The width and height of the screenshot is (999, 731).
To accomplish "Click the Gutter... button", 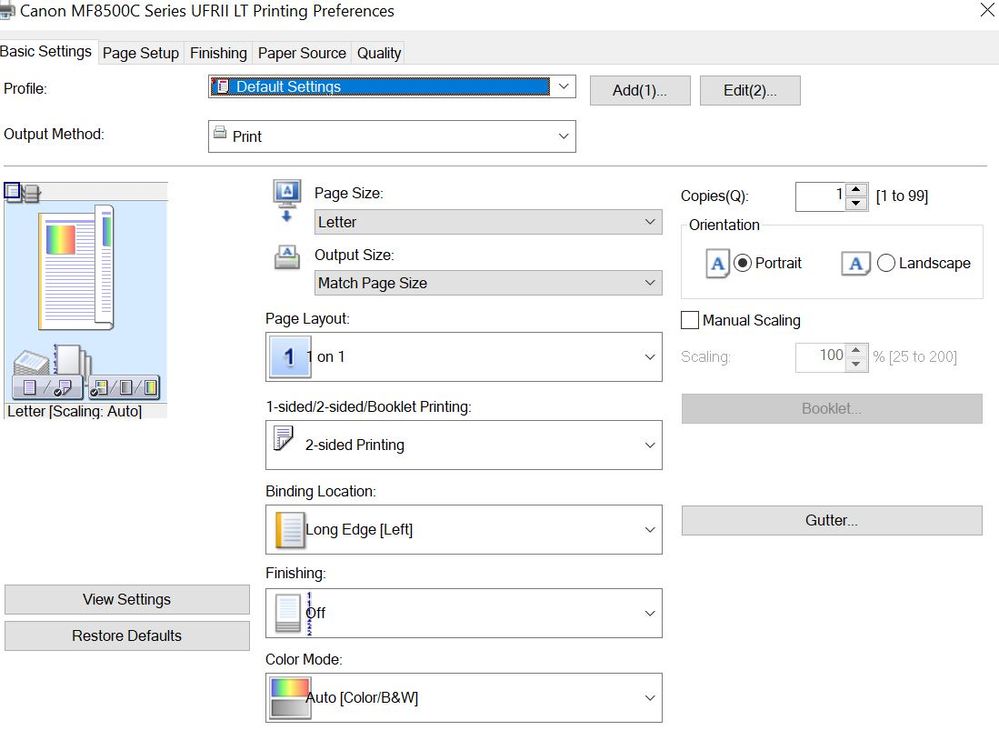I will [831, 520].
